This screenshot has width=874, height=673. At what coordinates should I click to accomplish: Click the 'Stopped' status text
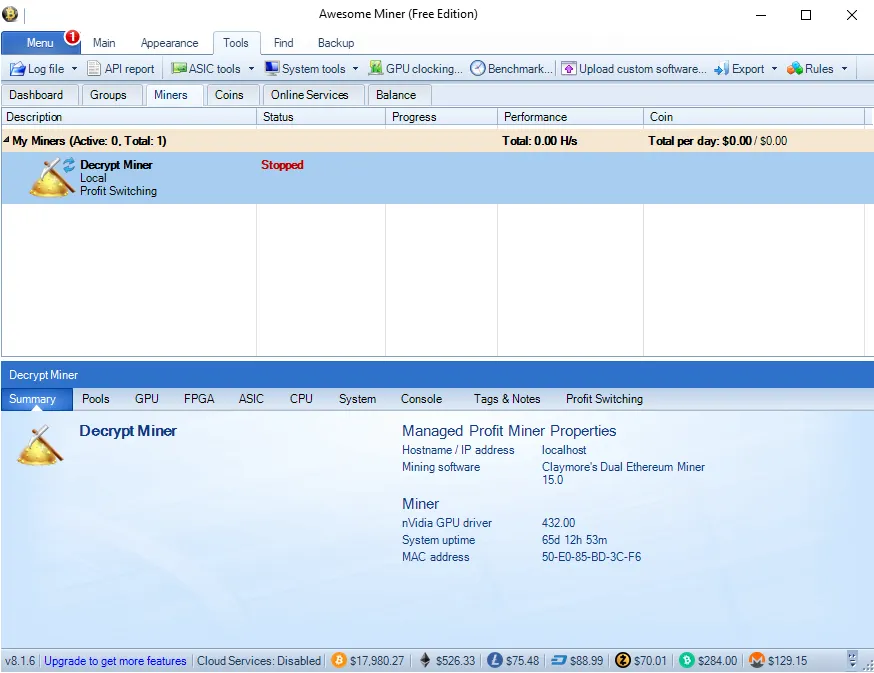(282, 164)
